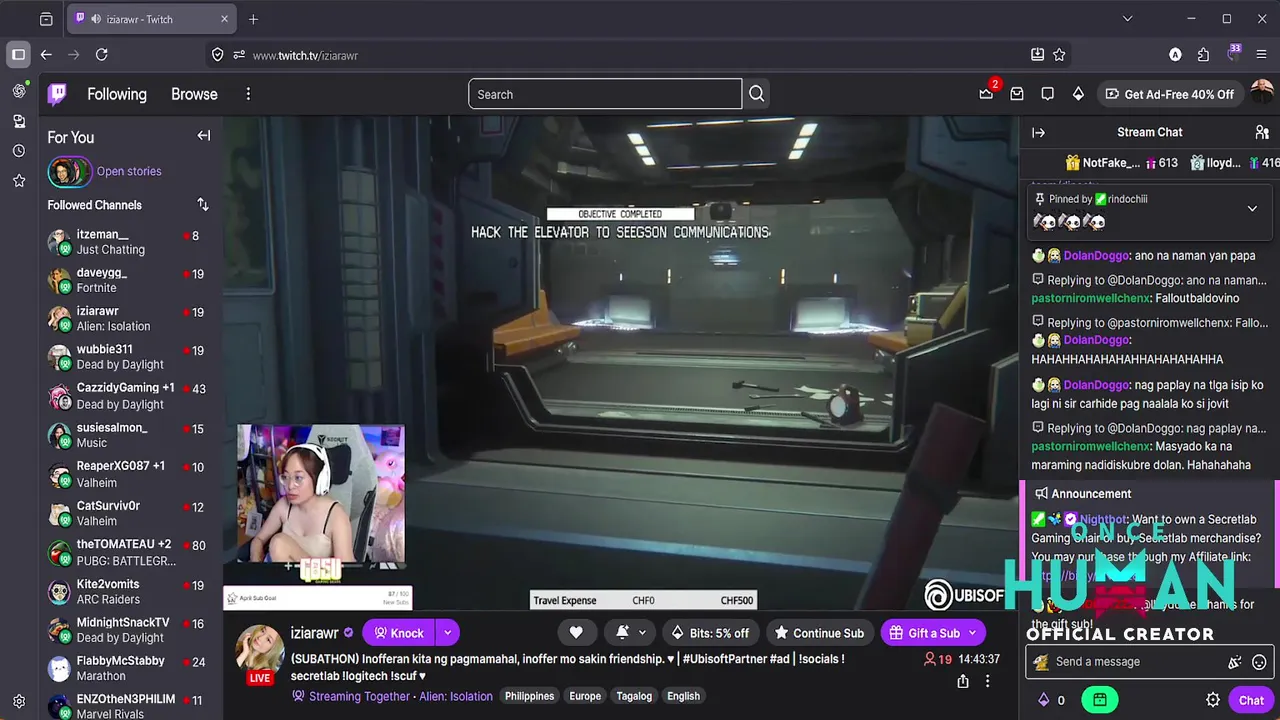
Task: Open the browser tab list dropdown
Action: [x=1127, y=19]
